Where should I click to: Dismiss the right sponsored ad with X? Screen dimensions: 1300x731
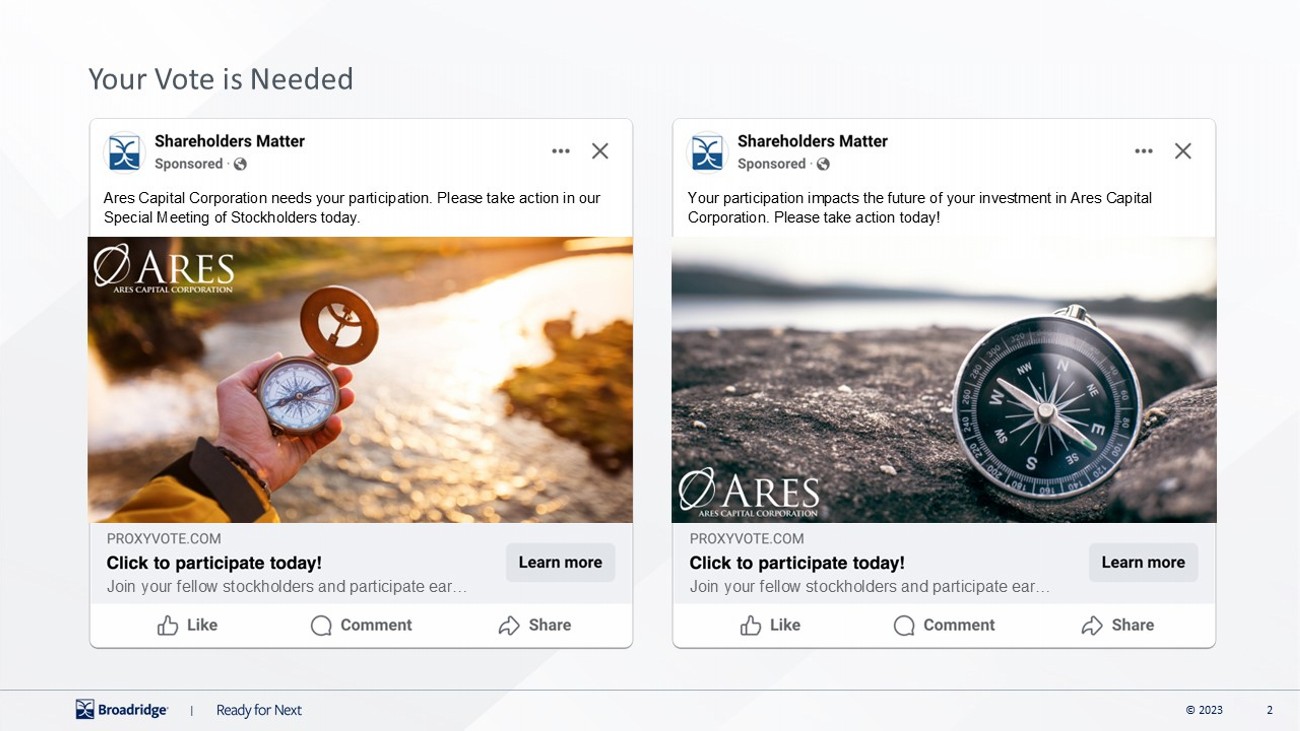pos(1183,151)
